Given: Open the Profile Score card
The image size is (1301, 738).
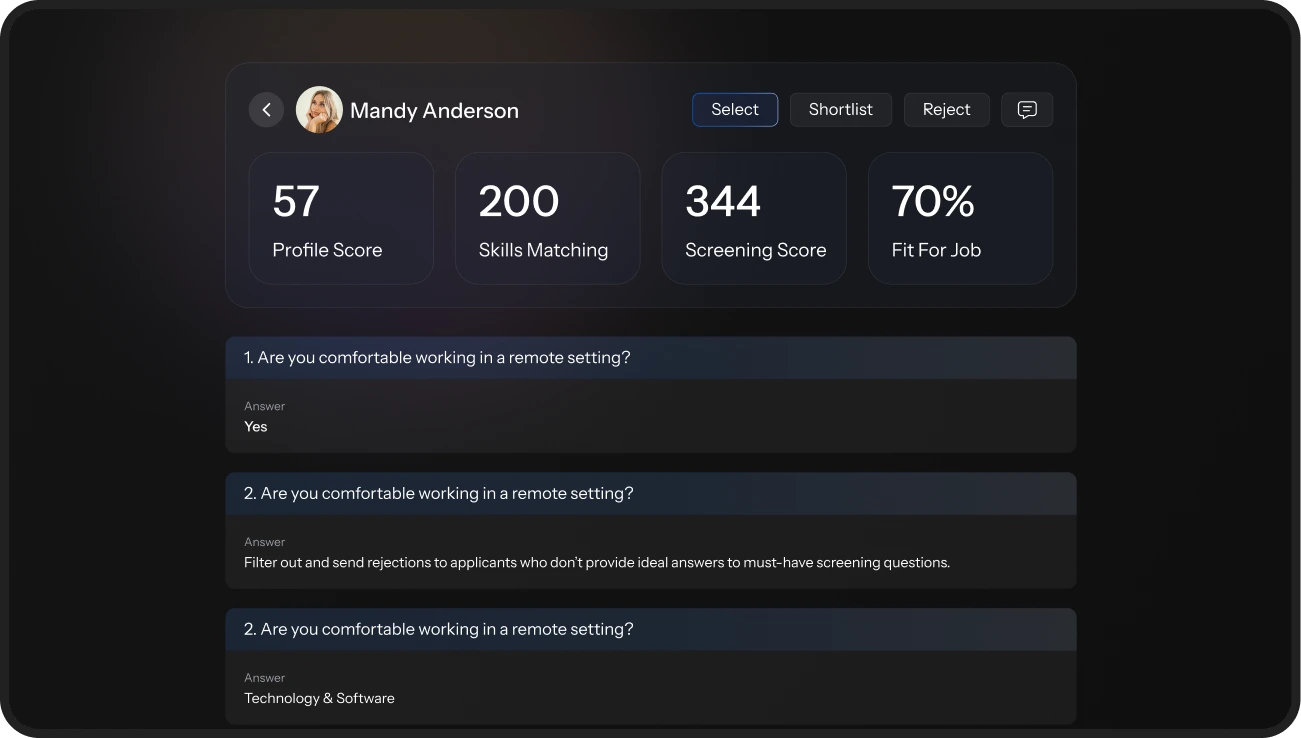Looking at the screenshot, I should coord(341,218).
